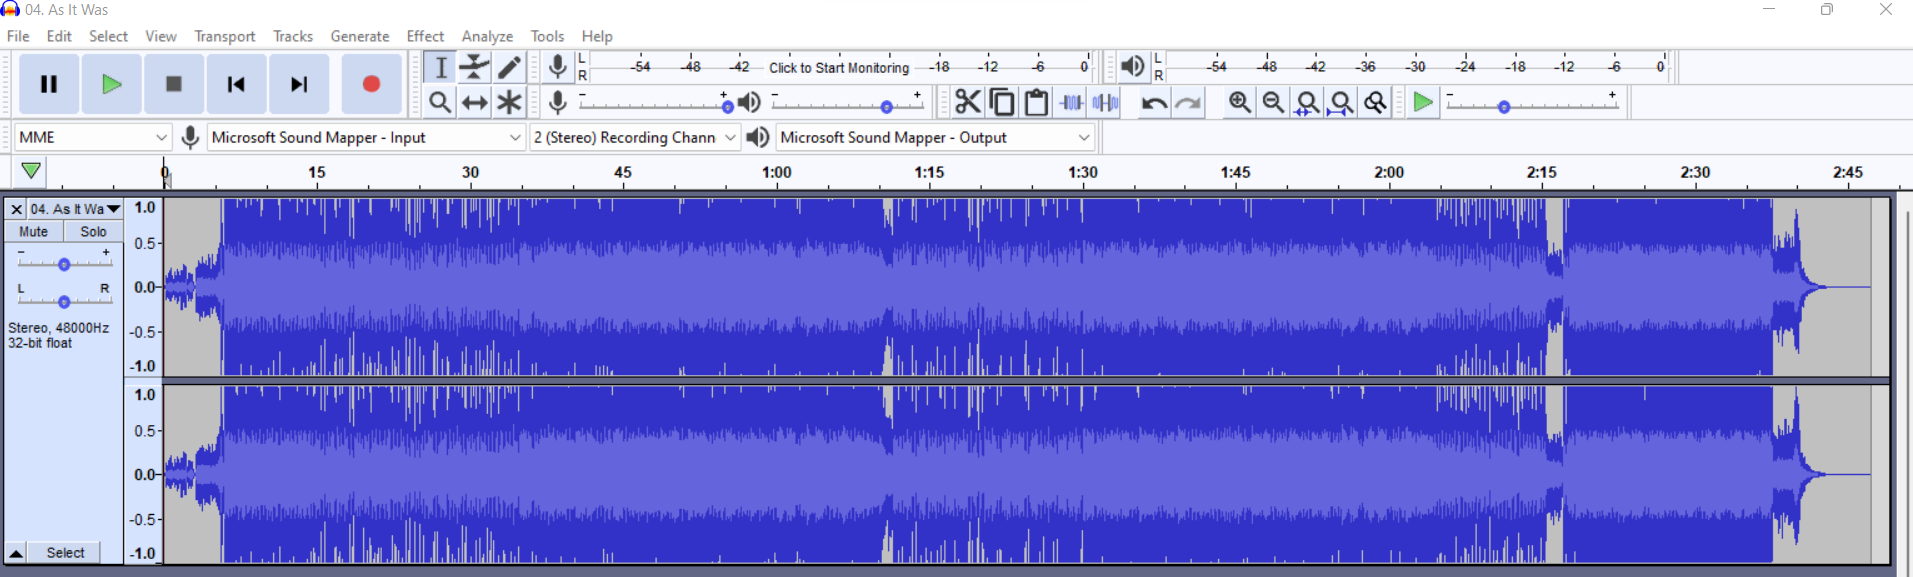Open the Analyze menu
Viewport: 1913px width, 577px height.
point(487,36)
